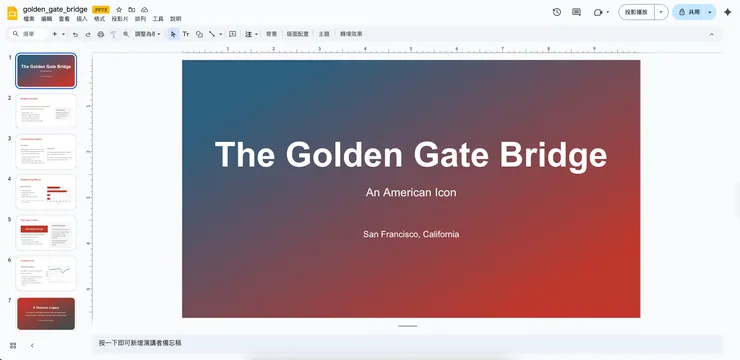The image size is (740, 360).
Task: Open the 排列 menu
Action: (140, 19)
